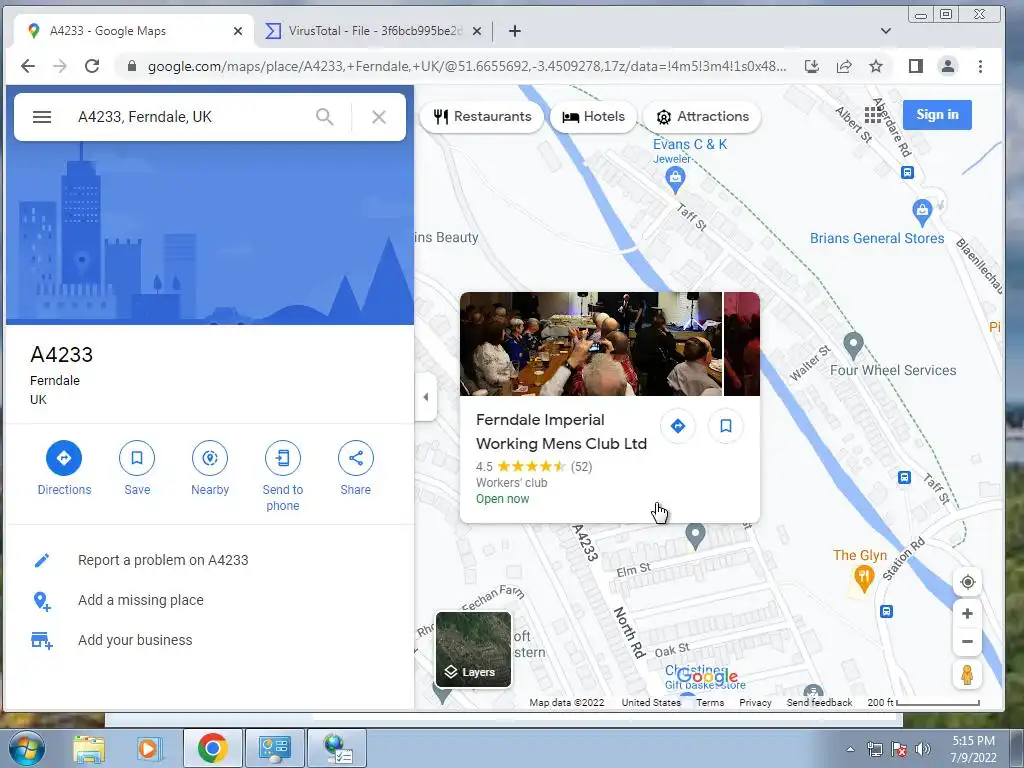Click the Send to phone icon

click(x=283, y=458)
